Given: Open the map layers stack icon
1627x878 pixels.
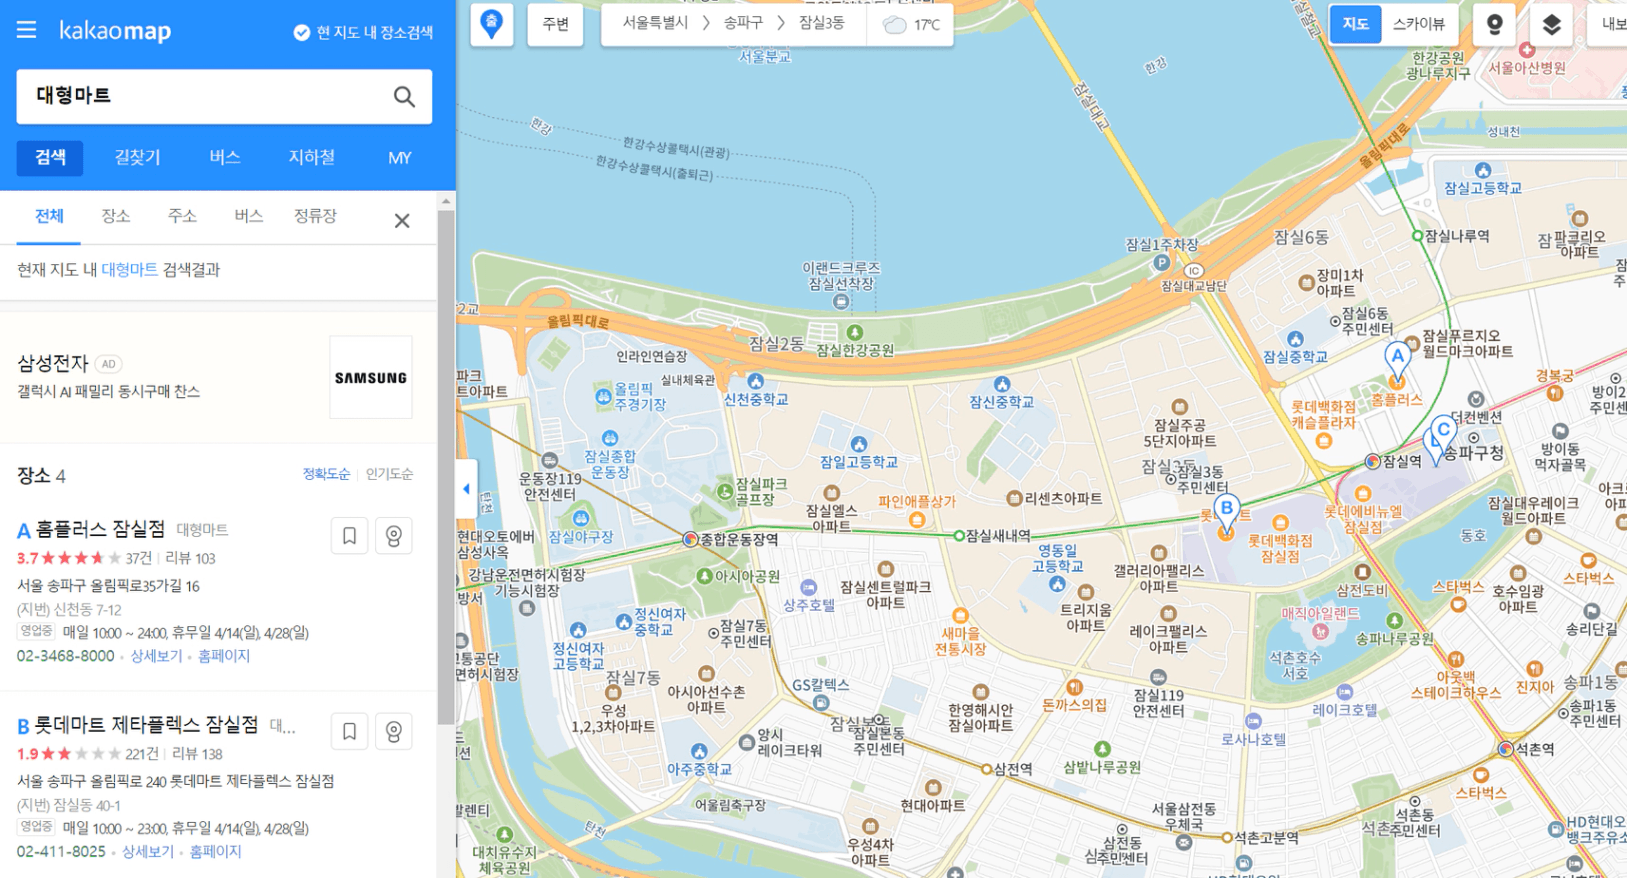Looking at the screenshot, I should tap(1551, 24).
